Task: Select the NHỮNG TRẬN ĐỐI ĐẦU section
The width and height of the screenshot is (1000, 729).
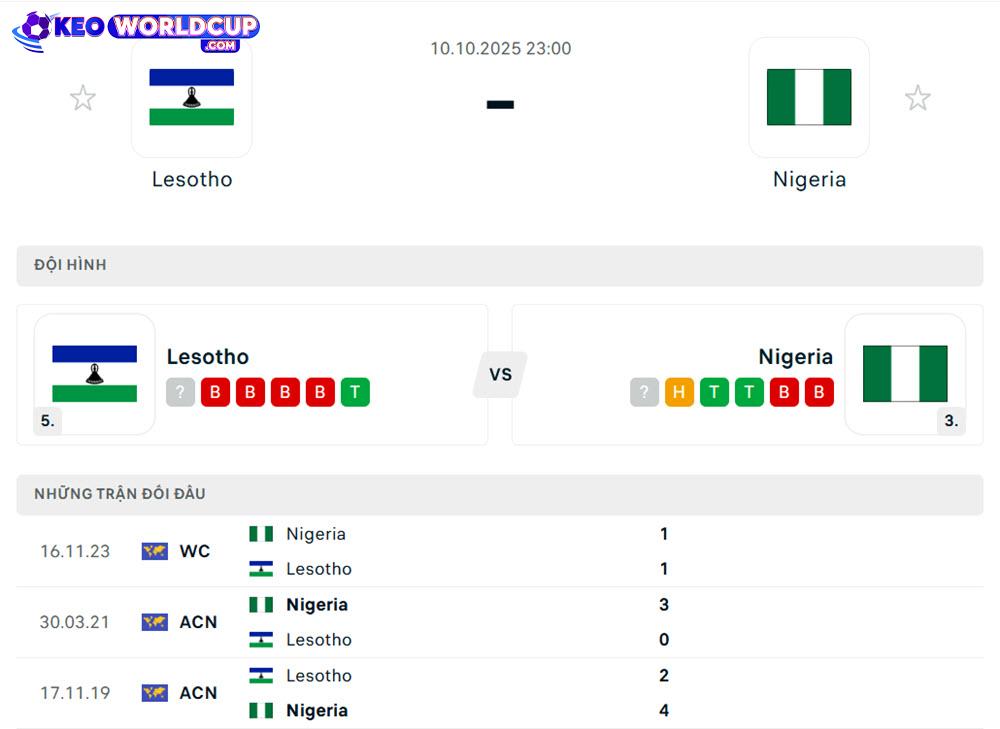Action: click(x=120, y=494)
